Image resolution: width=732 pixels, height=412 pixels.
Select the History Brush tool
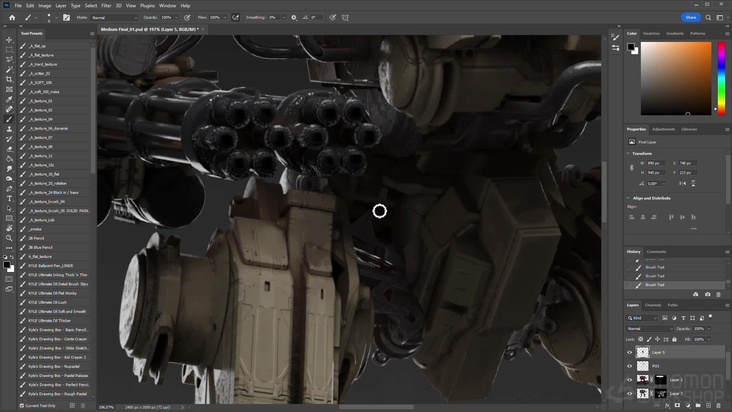click(x=9, y=139)
